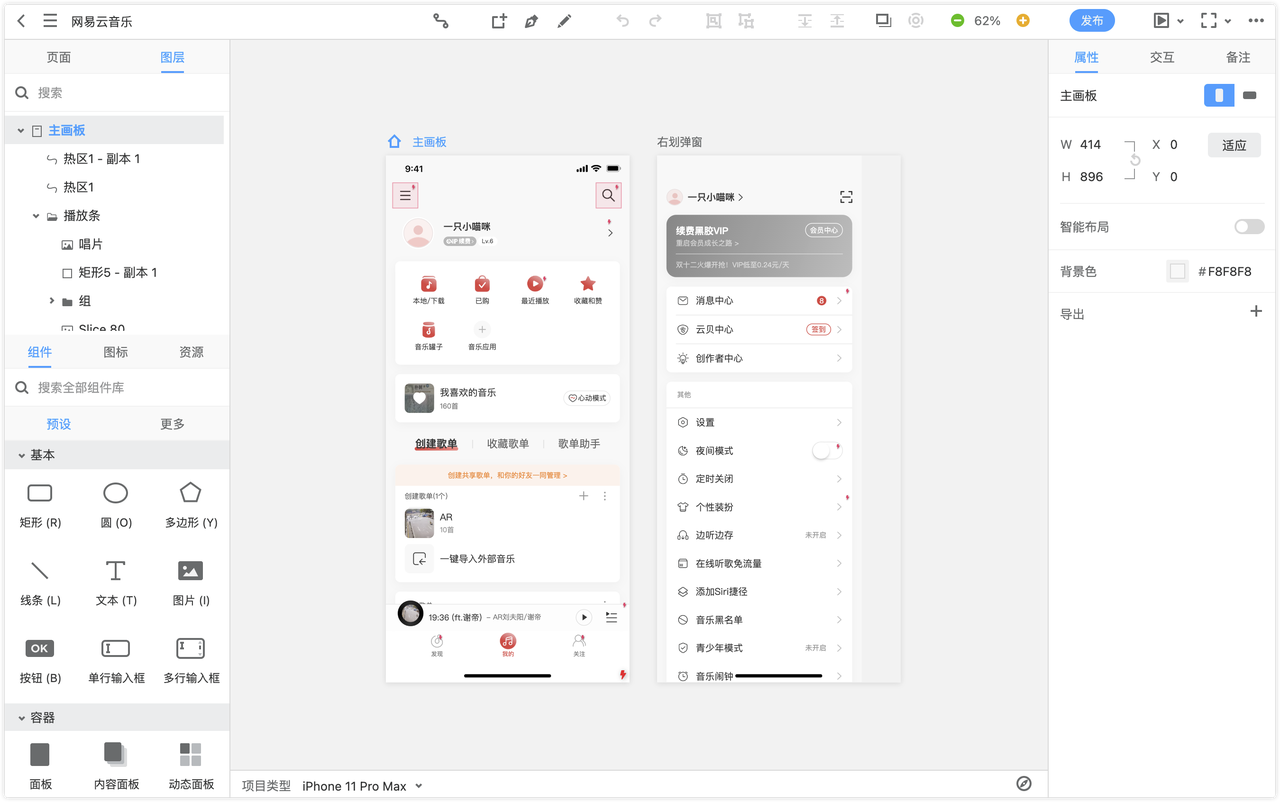Collapse the 播放条 folder layer
The image size is (1280, 802).
[x=36, y=216]
